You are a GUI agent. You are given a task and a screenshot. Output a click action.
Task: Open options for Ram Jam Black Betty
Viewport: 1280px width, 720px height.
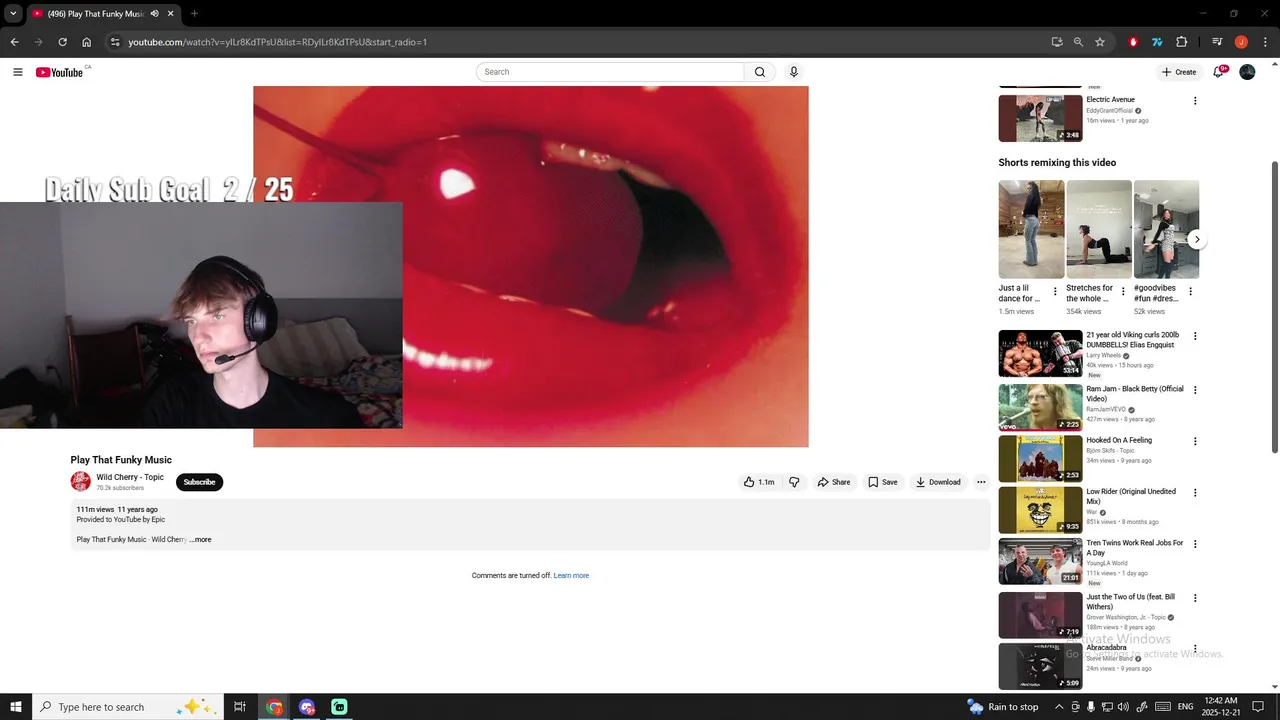(x=1195, y=390)
